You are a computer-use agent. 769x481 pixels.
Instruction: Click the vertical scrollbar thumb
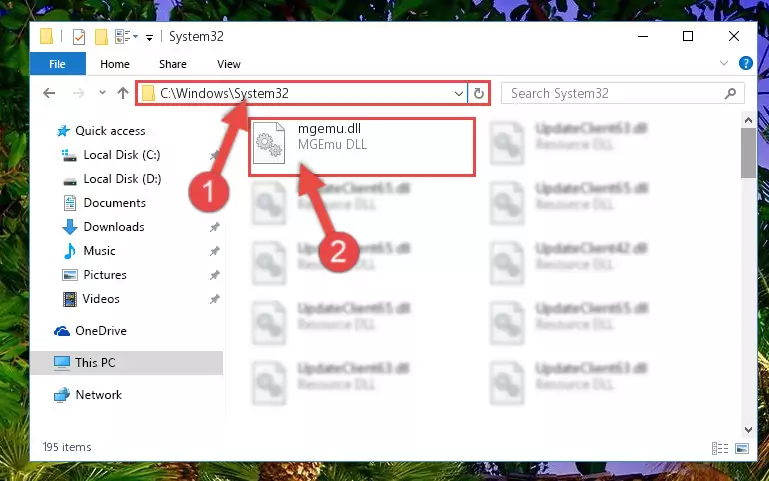click(748, 153)
